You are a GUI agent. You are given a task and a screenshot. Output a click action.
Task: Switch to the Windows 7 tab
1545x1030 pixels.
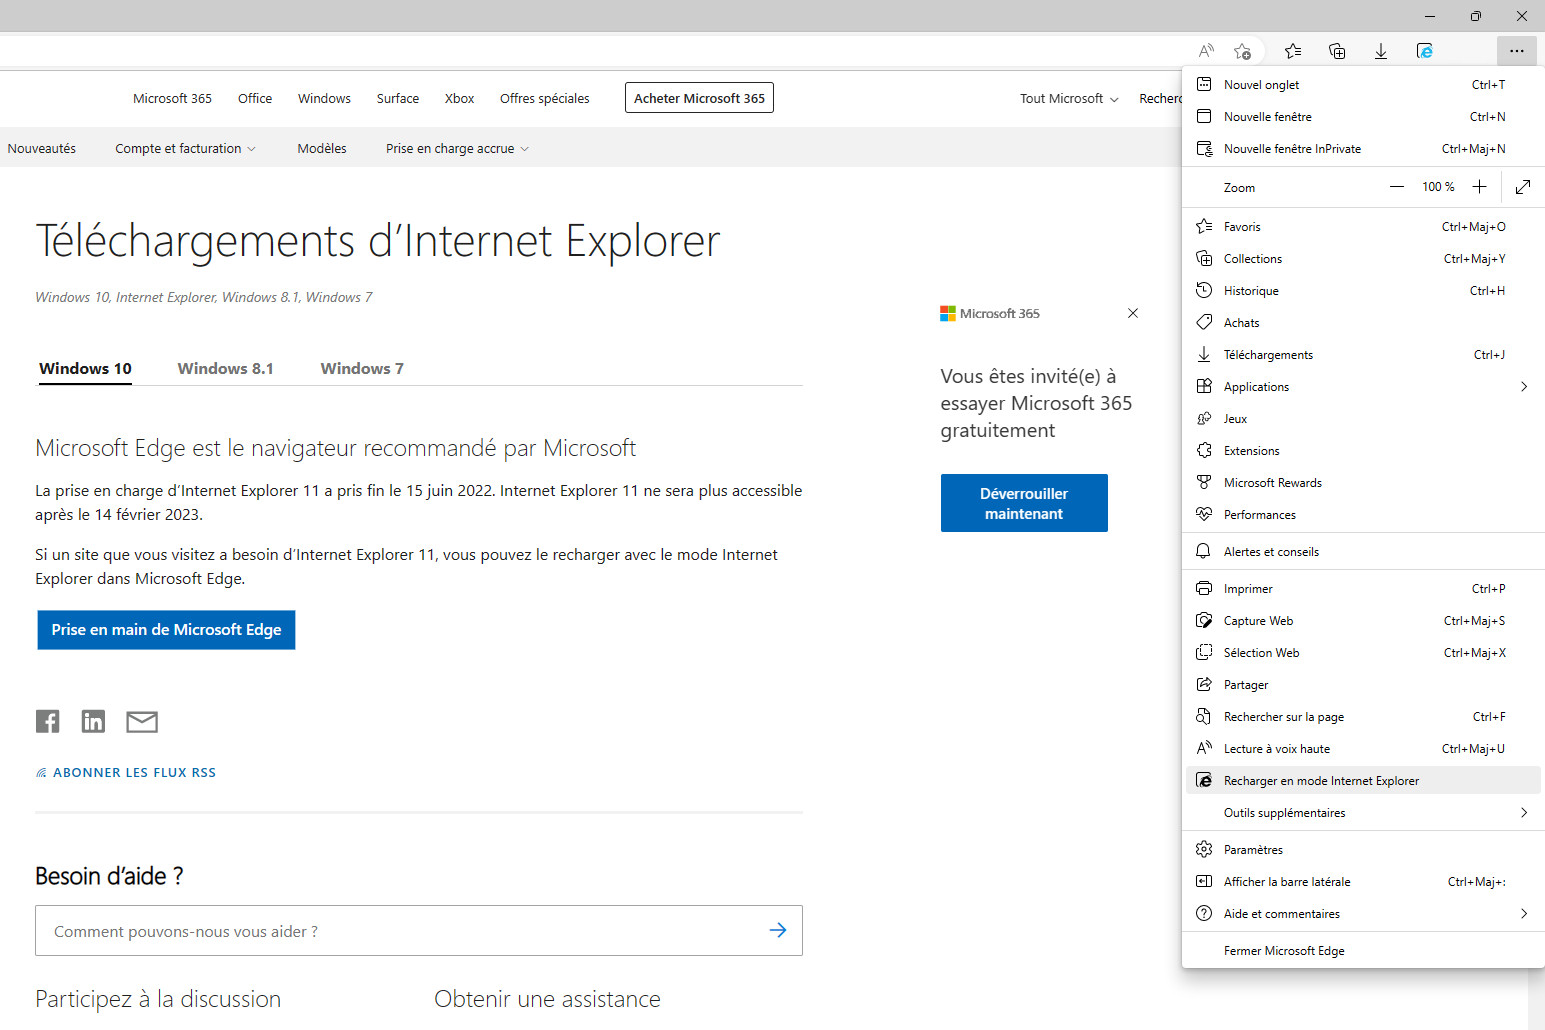362,369
